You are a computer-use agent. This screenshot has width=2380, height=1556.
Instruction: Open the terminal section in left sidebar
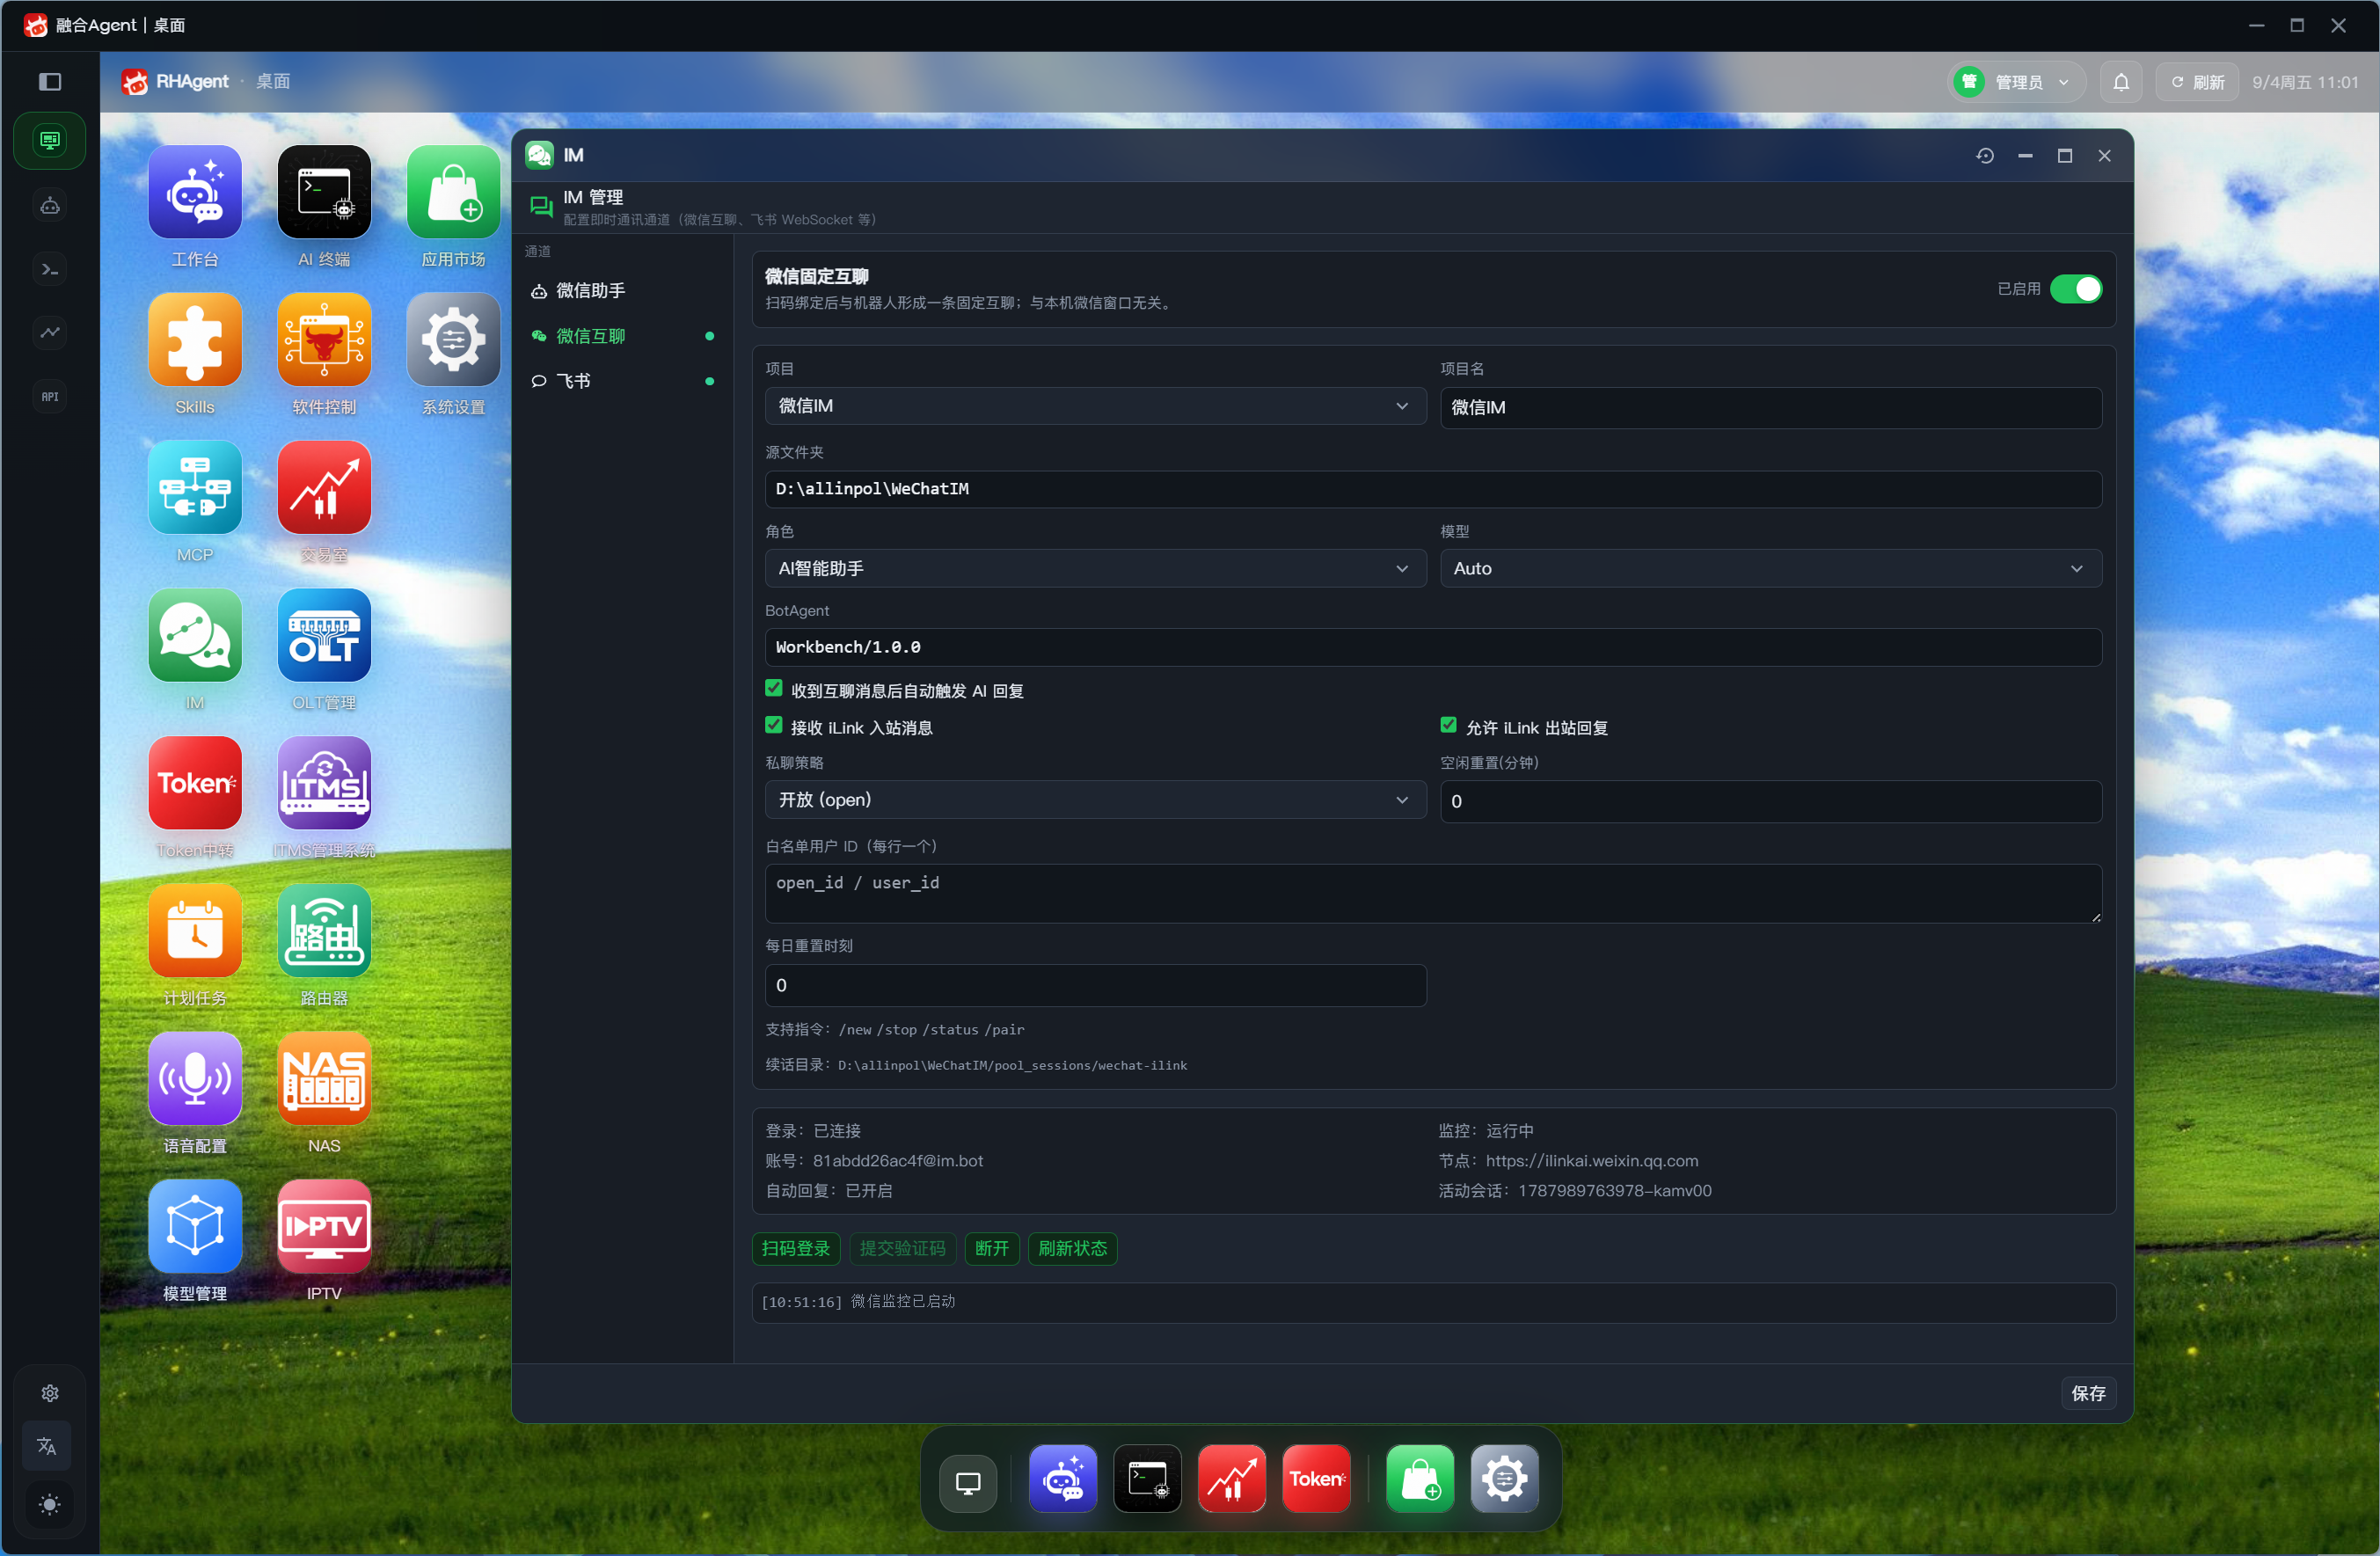tap(50, 270)
